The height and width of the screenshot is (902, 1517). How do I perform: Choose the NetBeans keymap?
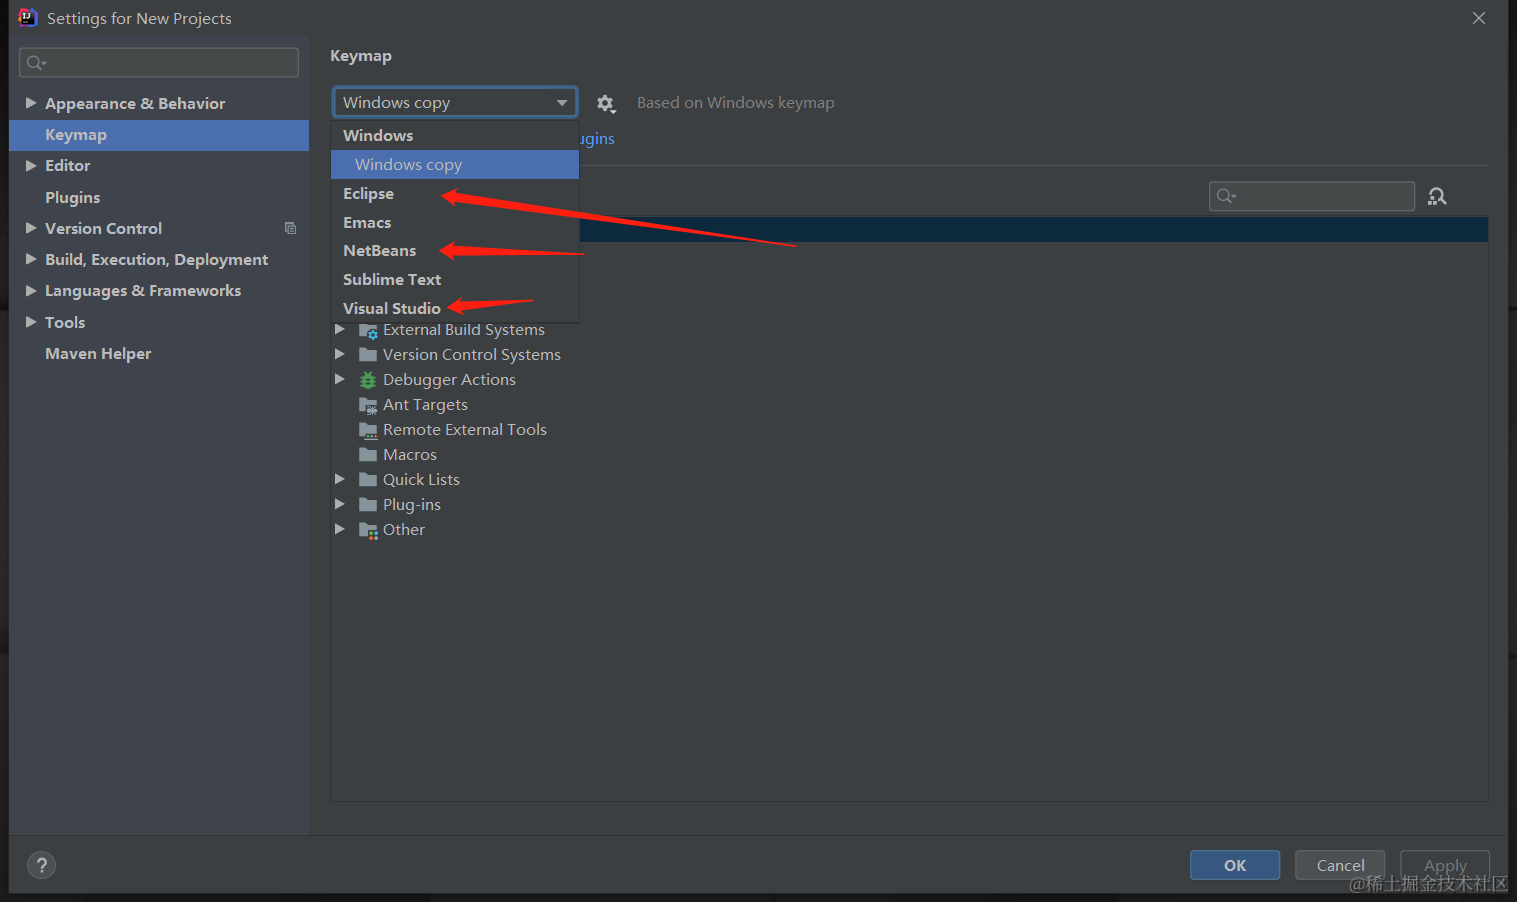[x=455, y=250]
